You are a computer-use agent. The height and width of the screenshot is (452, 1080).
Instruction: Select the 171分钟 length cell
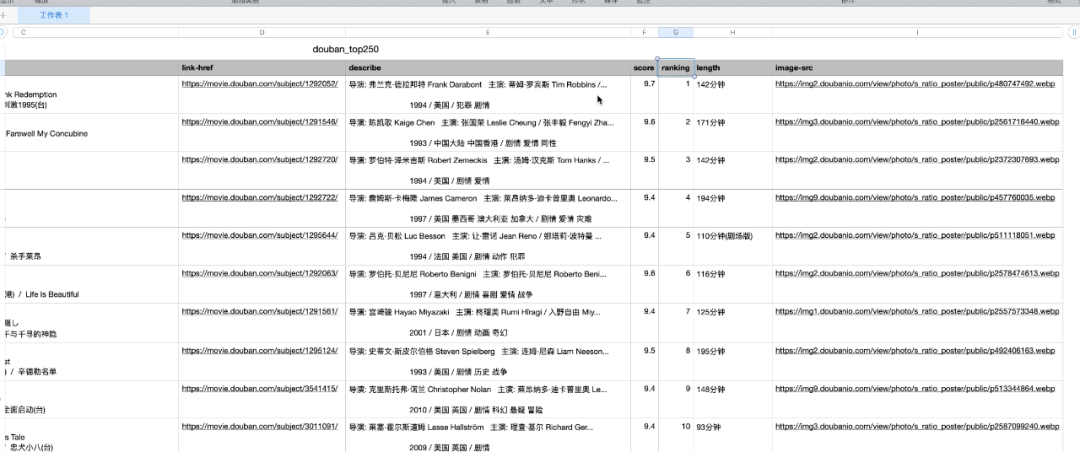(733, 132)
